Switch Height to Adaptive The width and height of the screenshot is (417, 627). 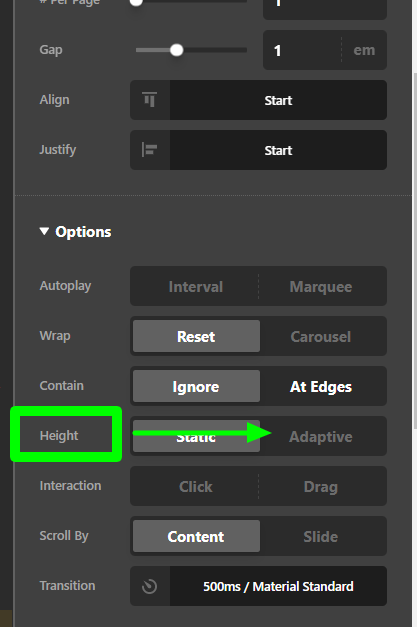(321, 436)
